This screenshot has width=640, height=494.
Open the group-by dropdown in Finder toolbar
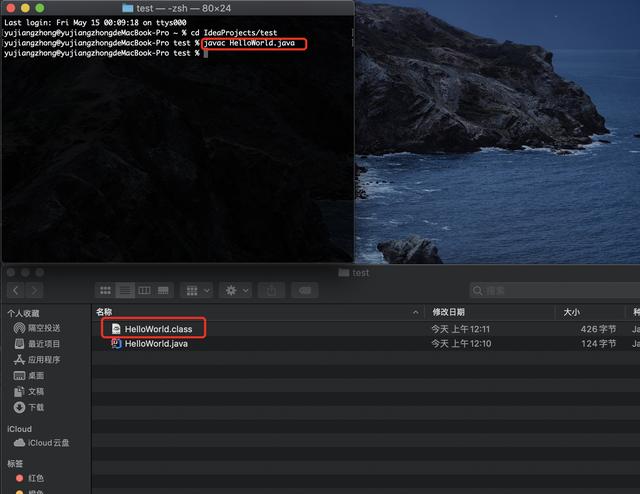[198, 291]
